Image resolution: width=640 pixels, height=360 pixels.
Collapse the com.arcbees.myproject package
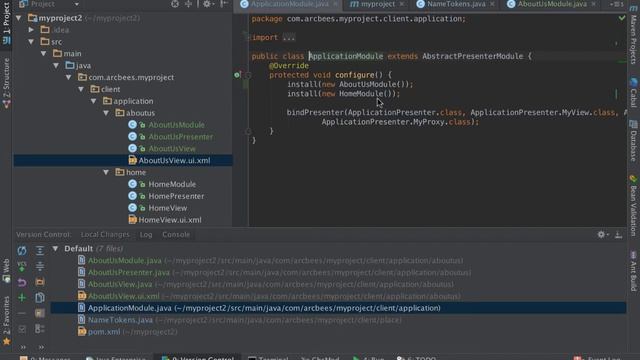69,77
